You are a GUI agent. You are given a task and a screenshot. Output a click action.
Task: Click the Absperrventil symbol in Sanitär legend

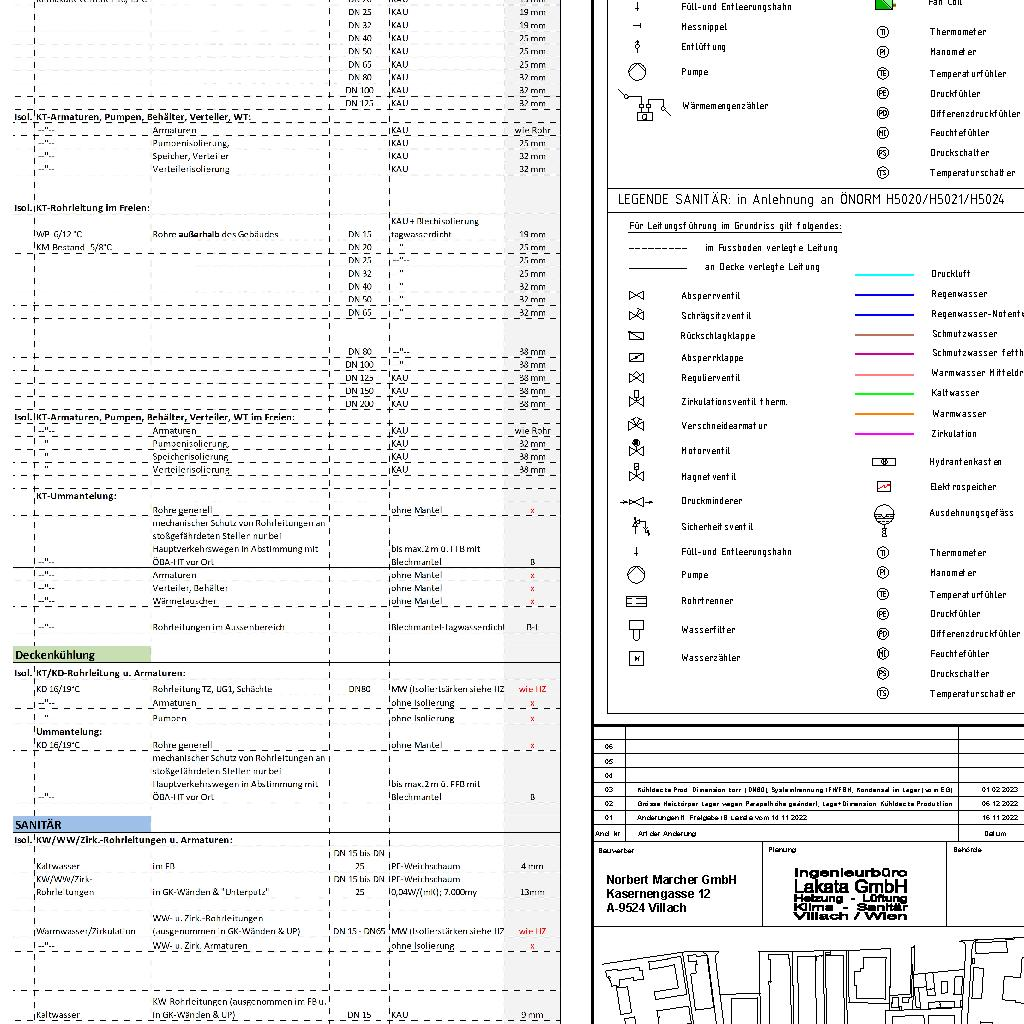click(636, 296)
